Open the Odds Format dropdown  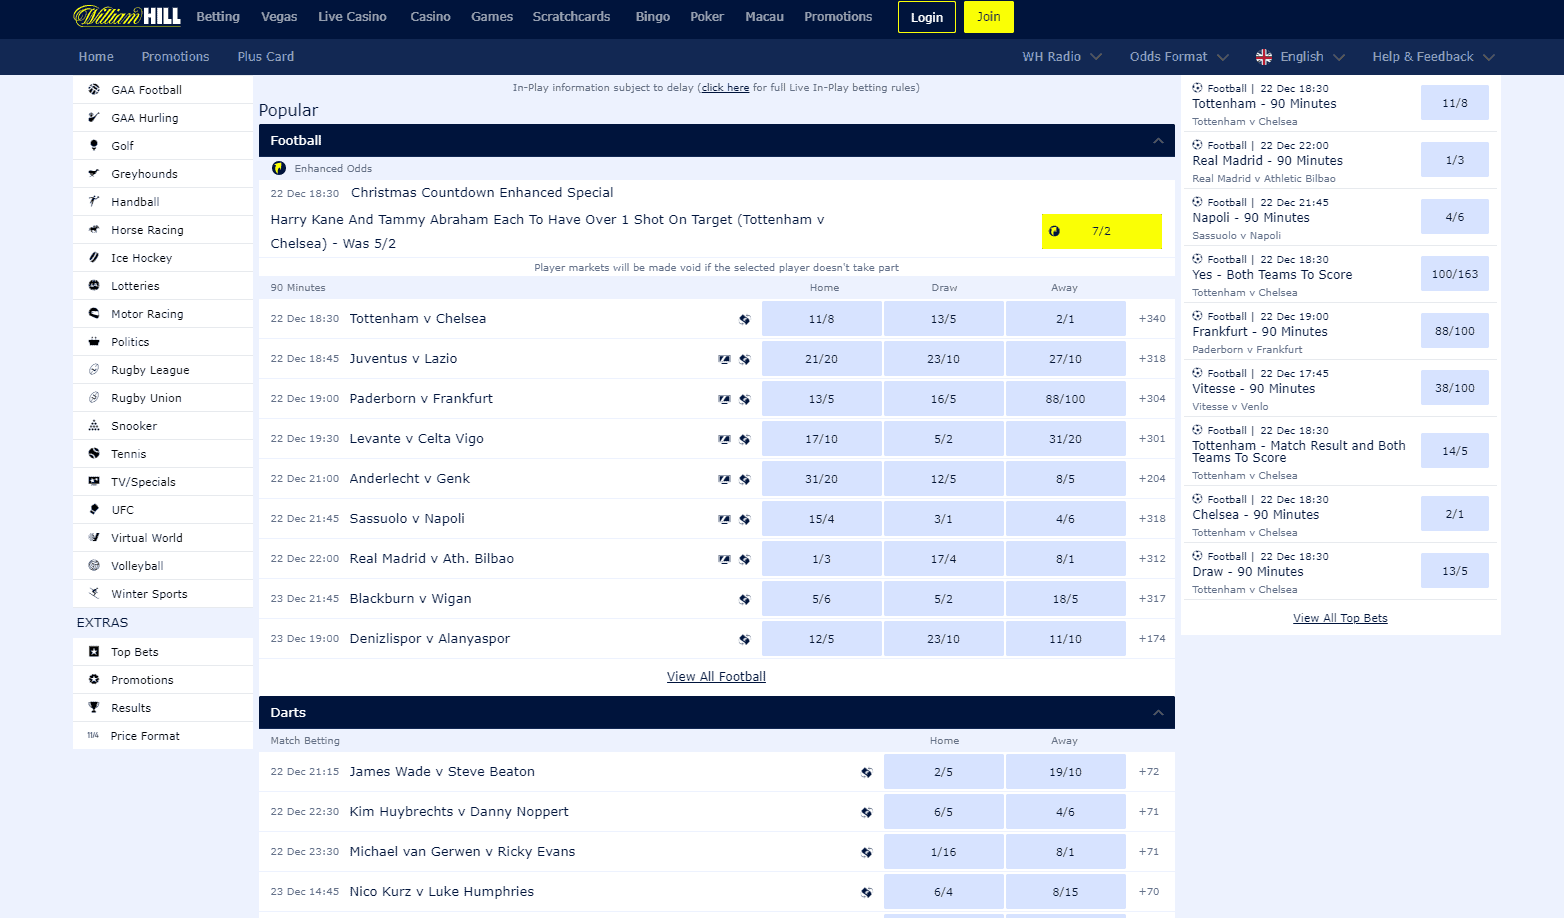pyautogui.click(x=1177, y=56)
